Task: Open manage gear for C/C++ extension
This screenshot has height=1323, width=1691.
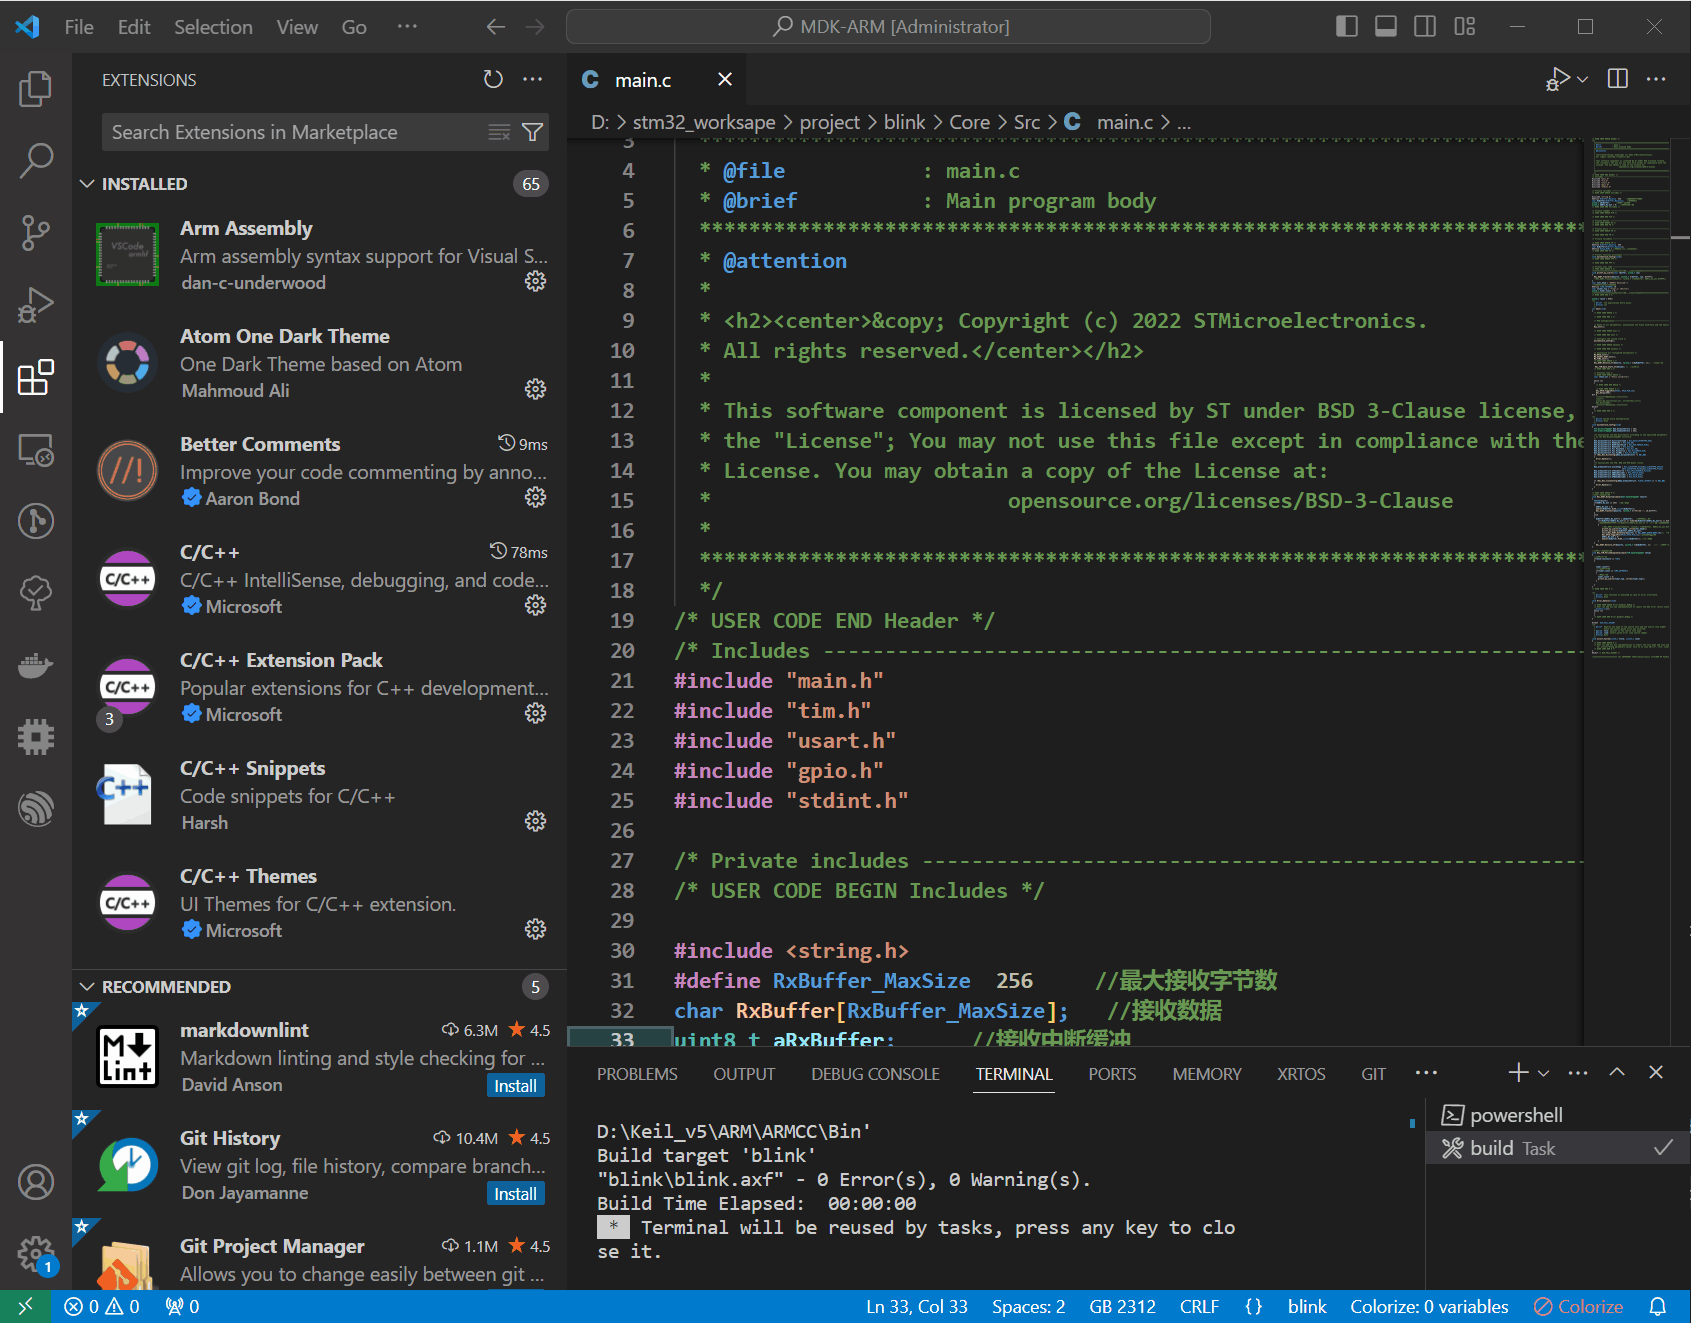Action: [x=536, y=605]
